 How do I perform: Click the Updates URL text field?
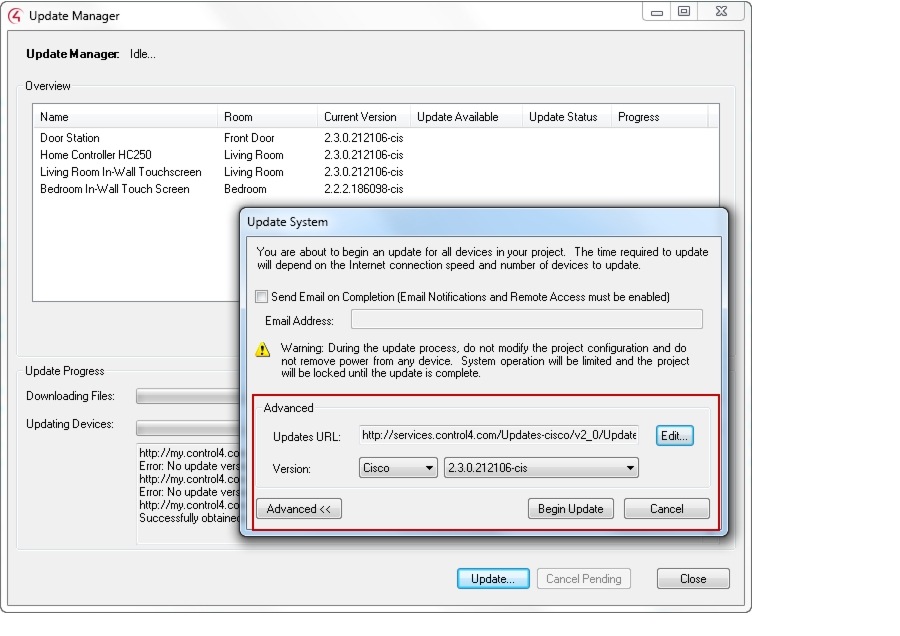click(498, 435)
